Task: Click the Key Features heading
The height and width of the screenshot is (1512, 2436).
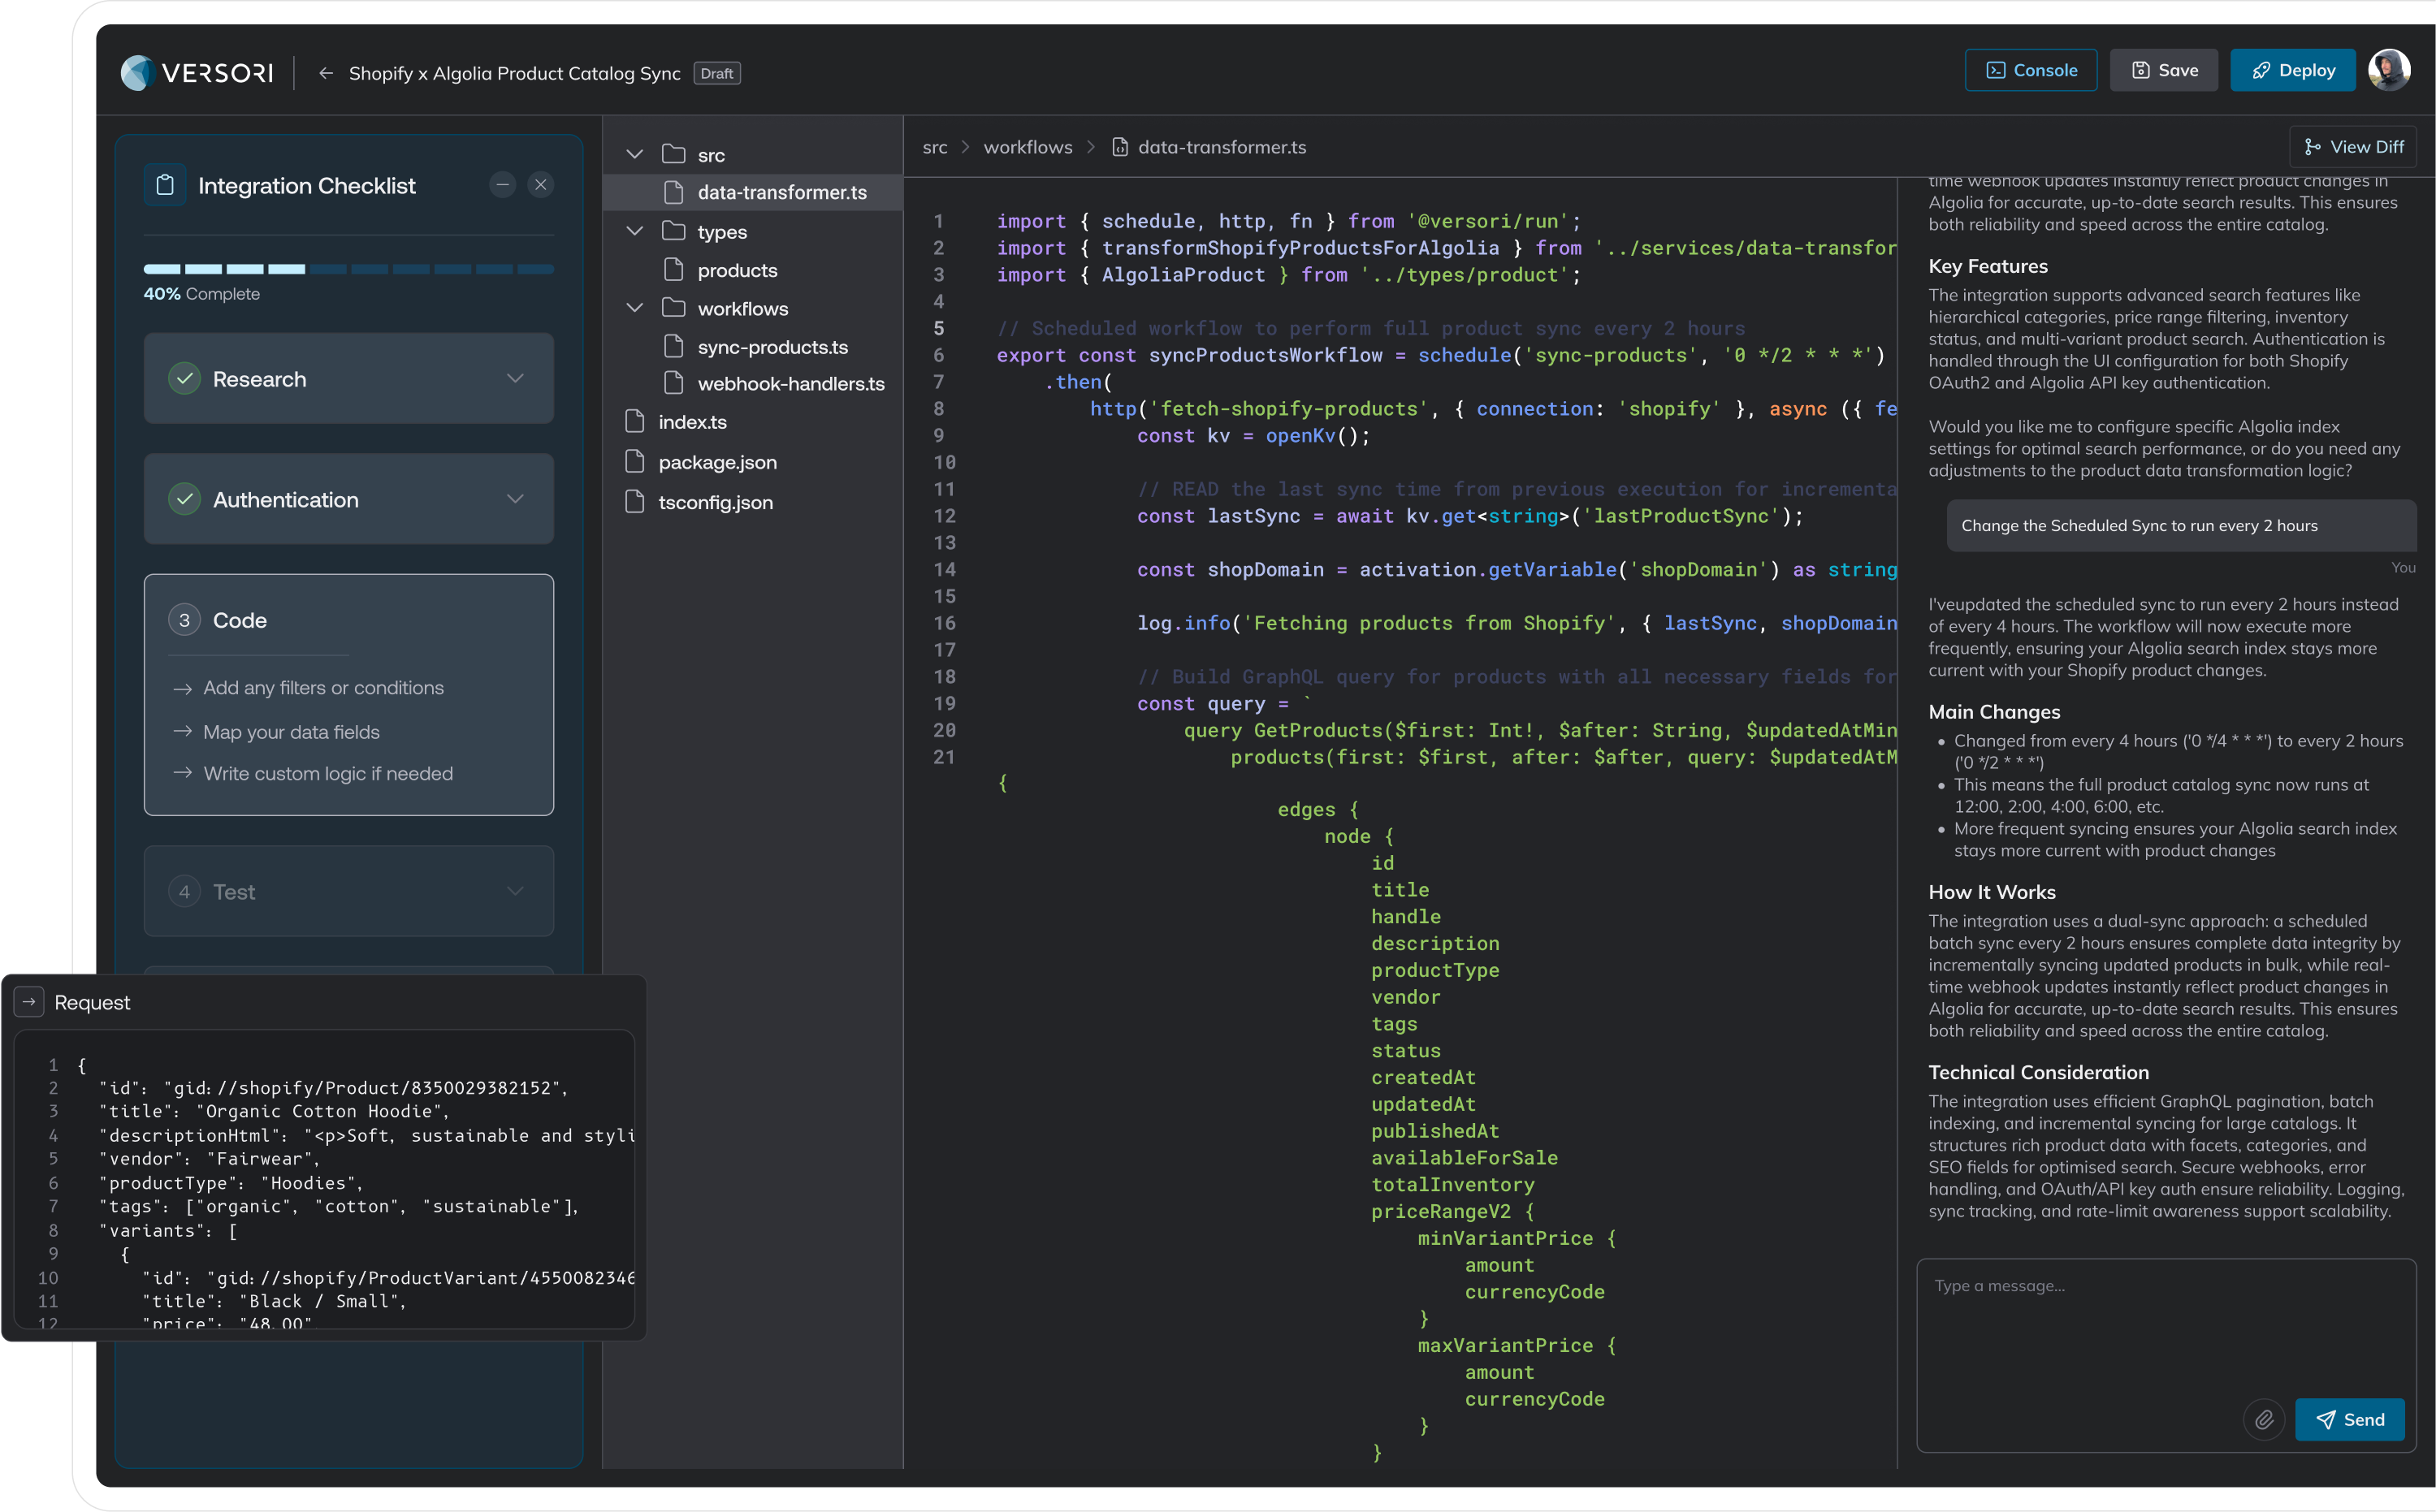Action: [x=1987, y=266]
